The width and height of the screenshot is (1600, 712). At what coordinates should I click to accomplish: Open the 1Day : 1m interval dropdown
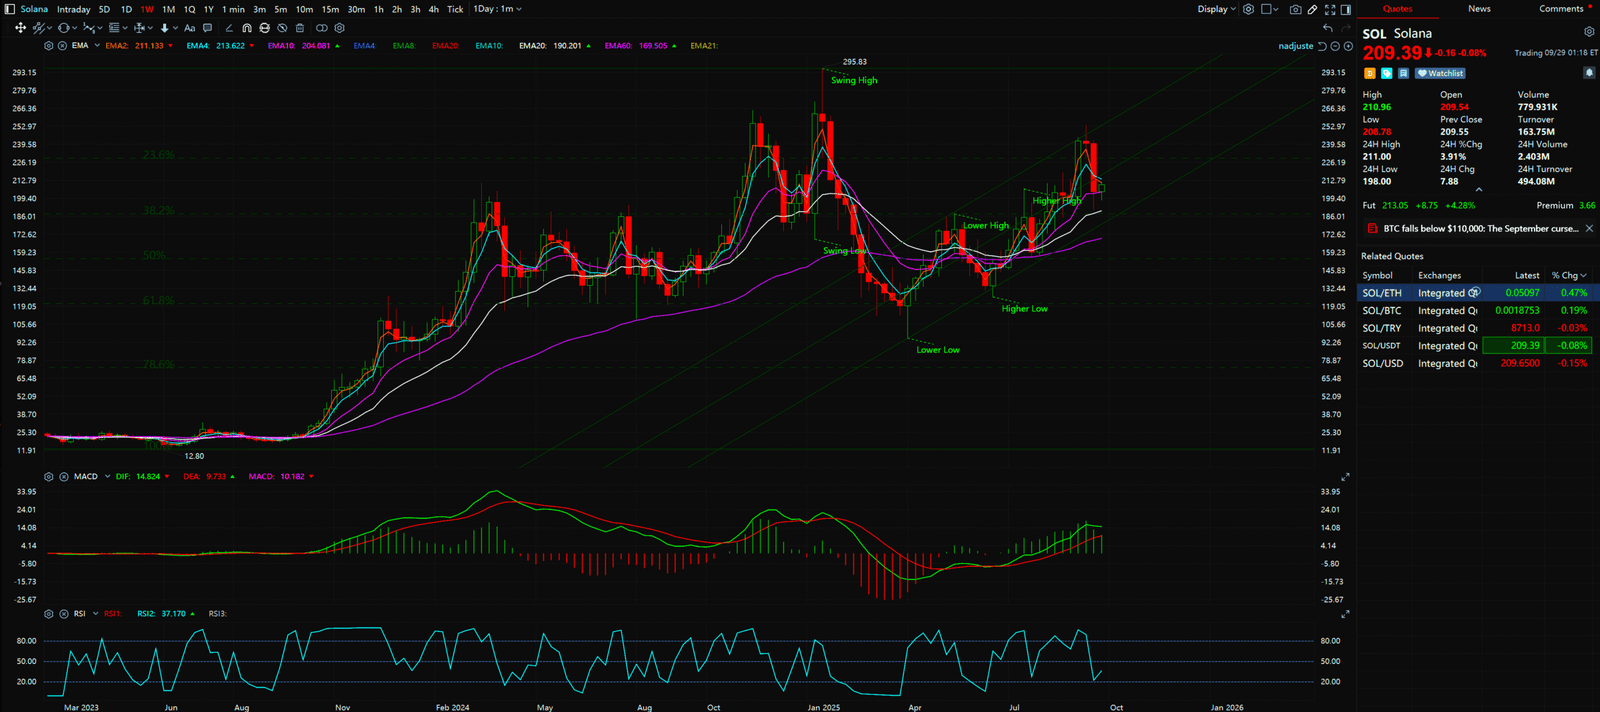point(497,9)
